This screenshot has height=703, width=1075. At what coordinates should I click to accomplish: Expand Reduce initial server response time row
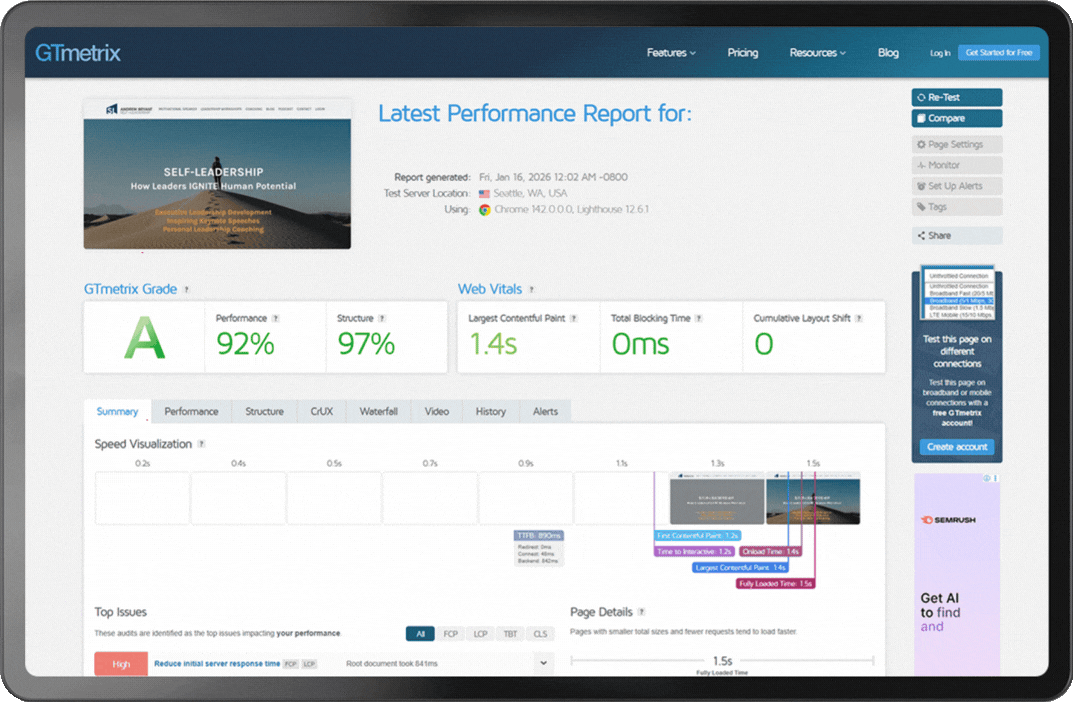(543, 663)
